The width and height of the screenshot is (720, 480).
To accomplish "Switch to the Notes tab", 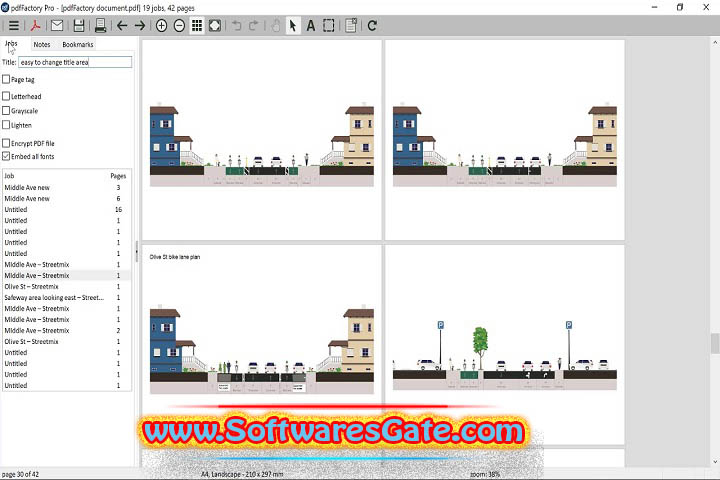I will coord(42,45).
